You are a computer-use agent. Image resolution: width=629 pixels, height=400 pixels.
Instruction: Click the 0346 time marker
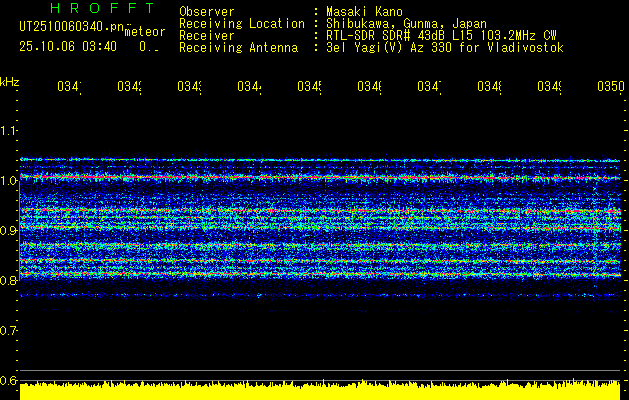tap(369, 87)
